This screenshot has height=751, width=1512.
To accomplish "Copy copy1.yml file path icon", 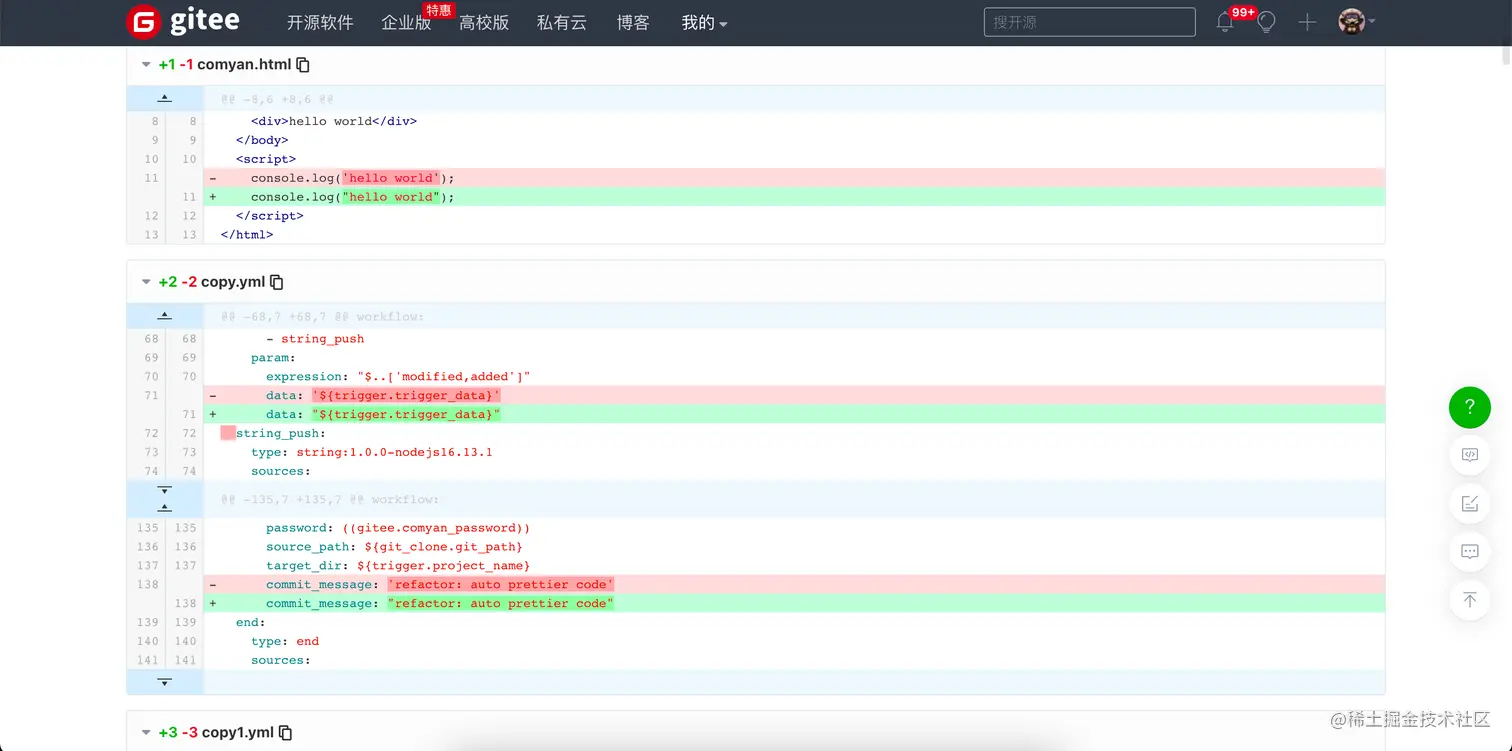I will tap(286, 733).
